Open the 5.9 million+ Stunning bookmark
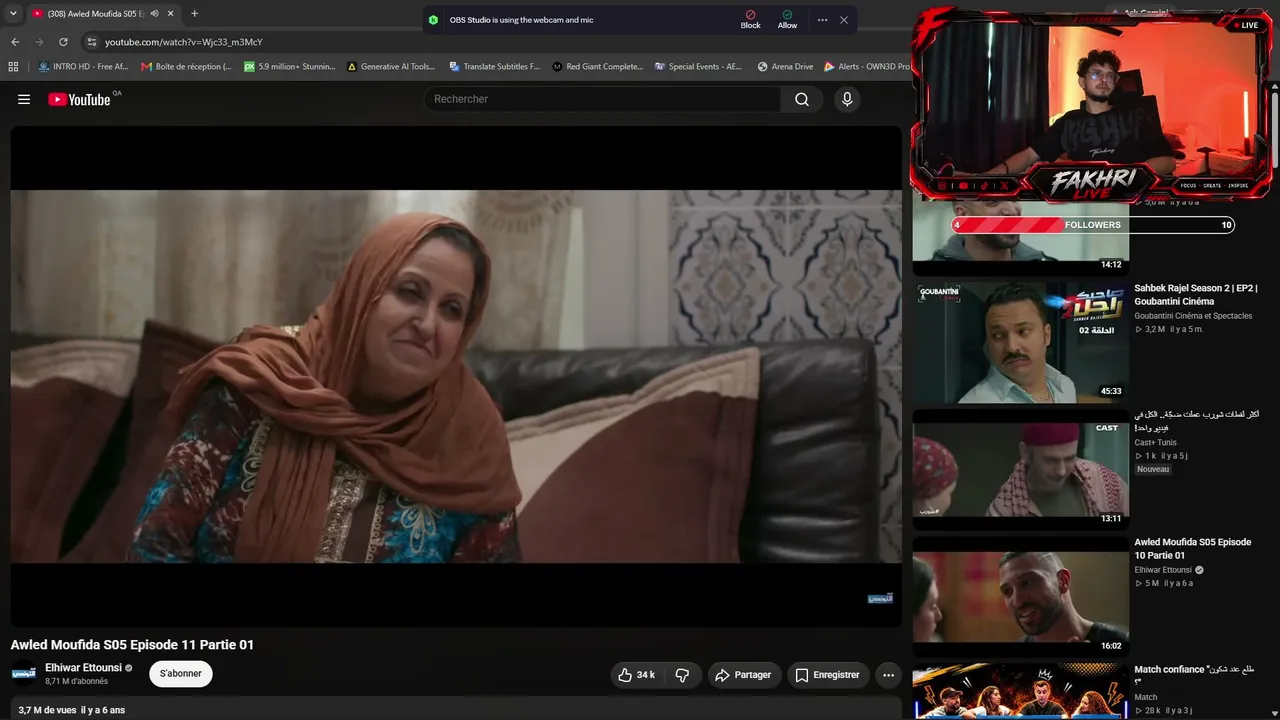 click(x=289, y=67)
